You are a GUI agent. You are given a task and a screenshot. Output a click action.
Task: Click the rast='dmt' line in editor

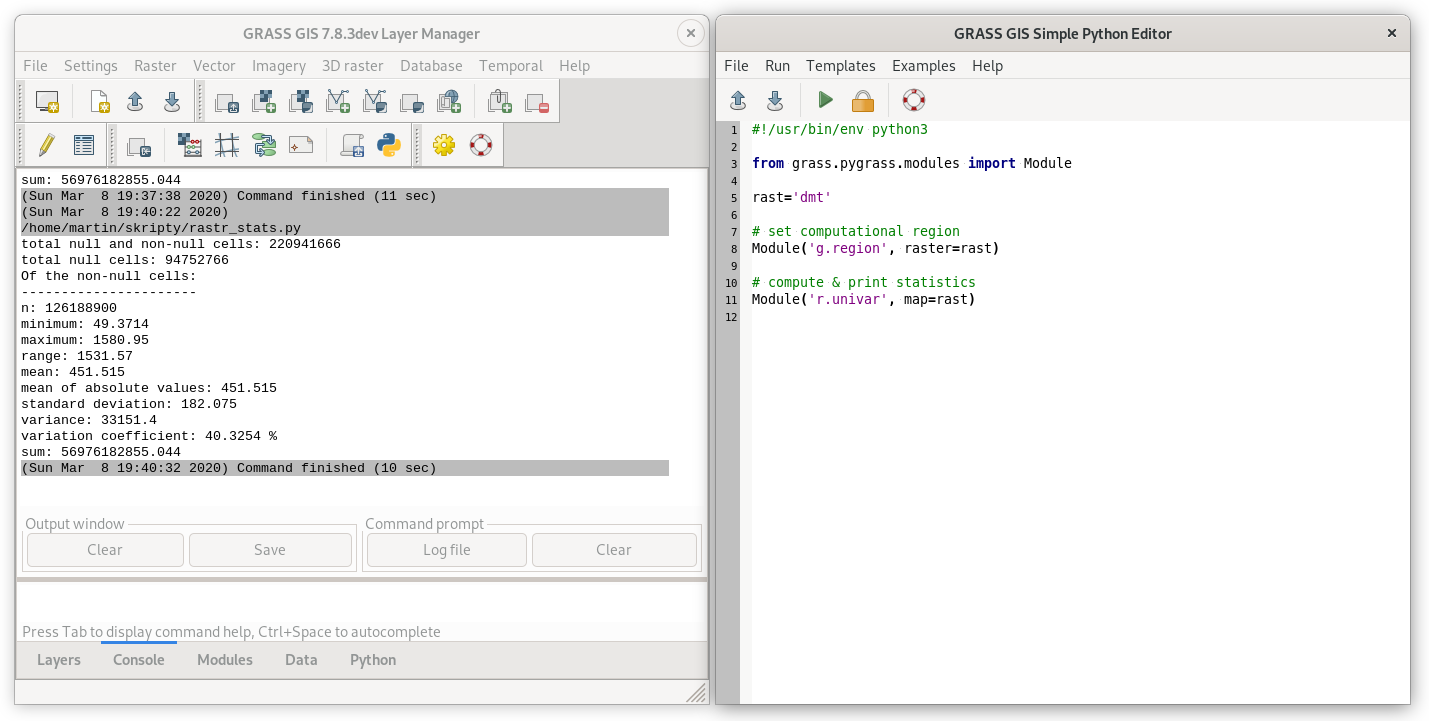[791, 197]
